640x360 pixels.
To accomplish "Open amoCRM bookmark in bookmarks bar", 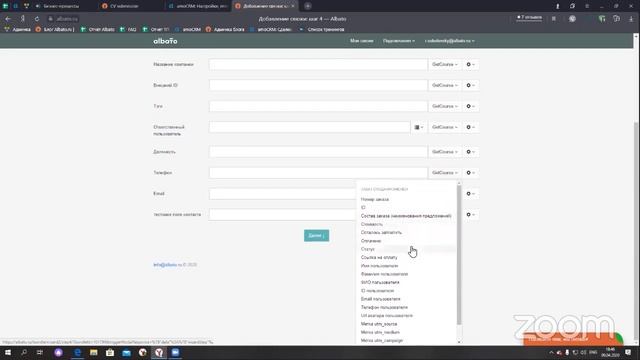I will click(187, 29).
